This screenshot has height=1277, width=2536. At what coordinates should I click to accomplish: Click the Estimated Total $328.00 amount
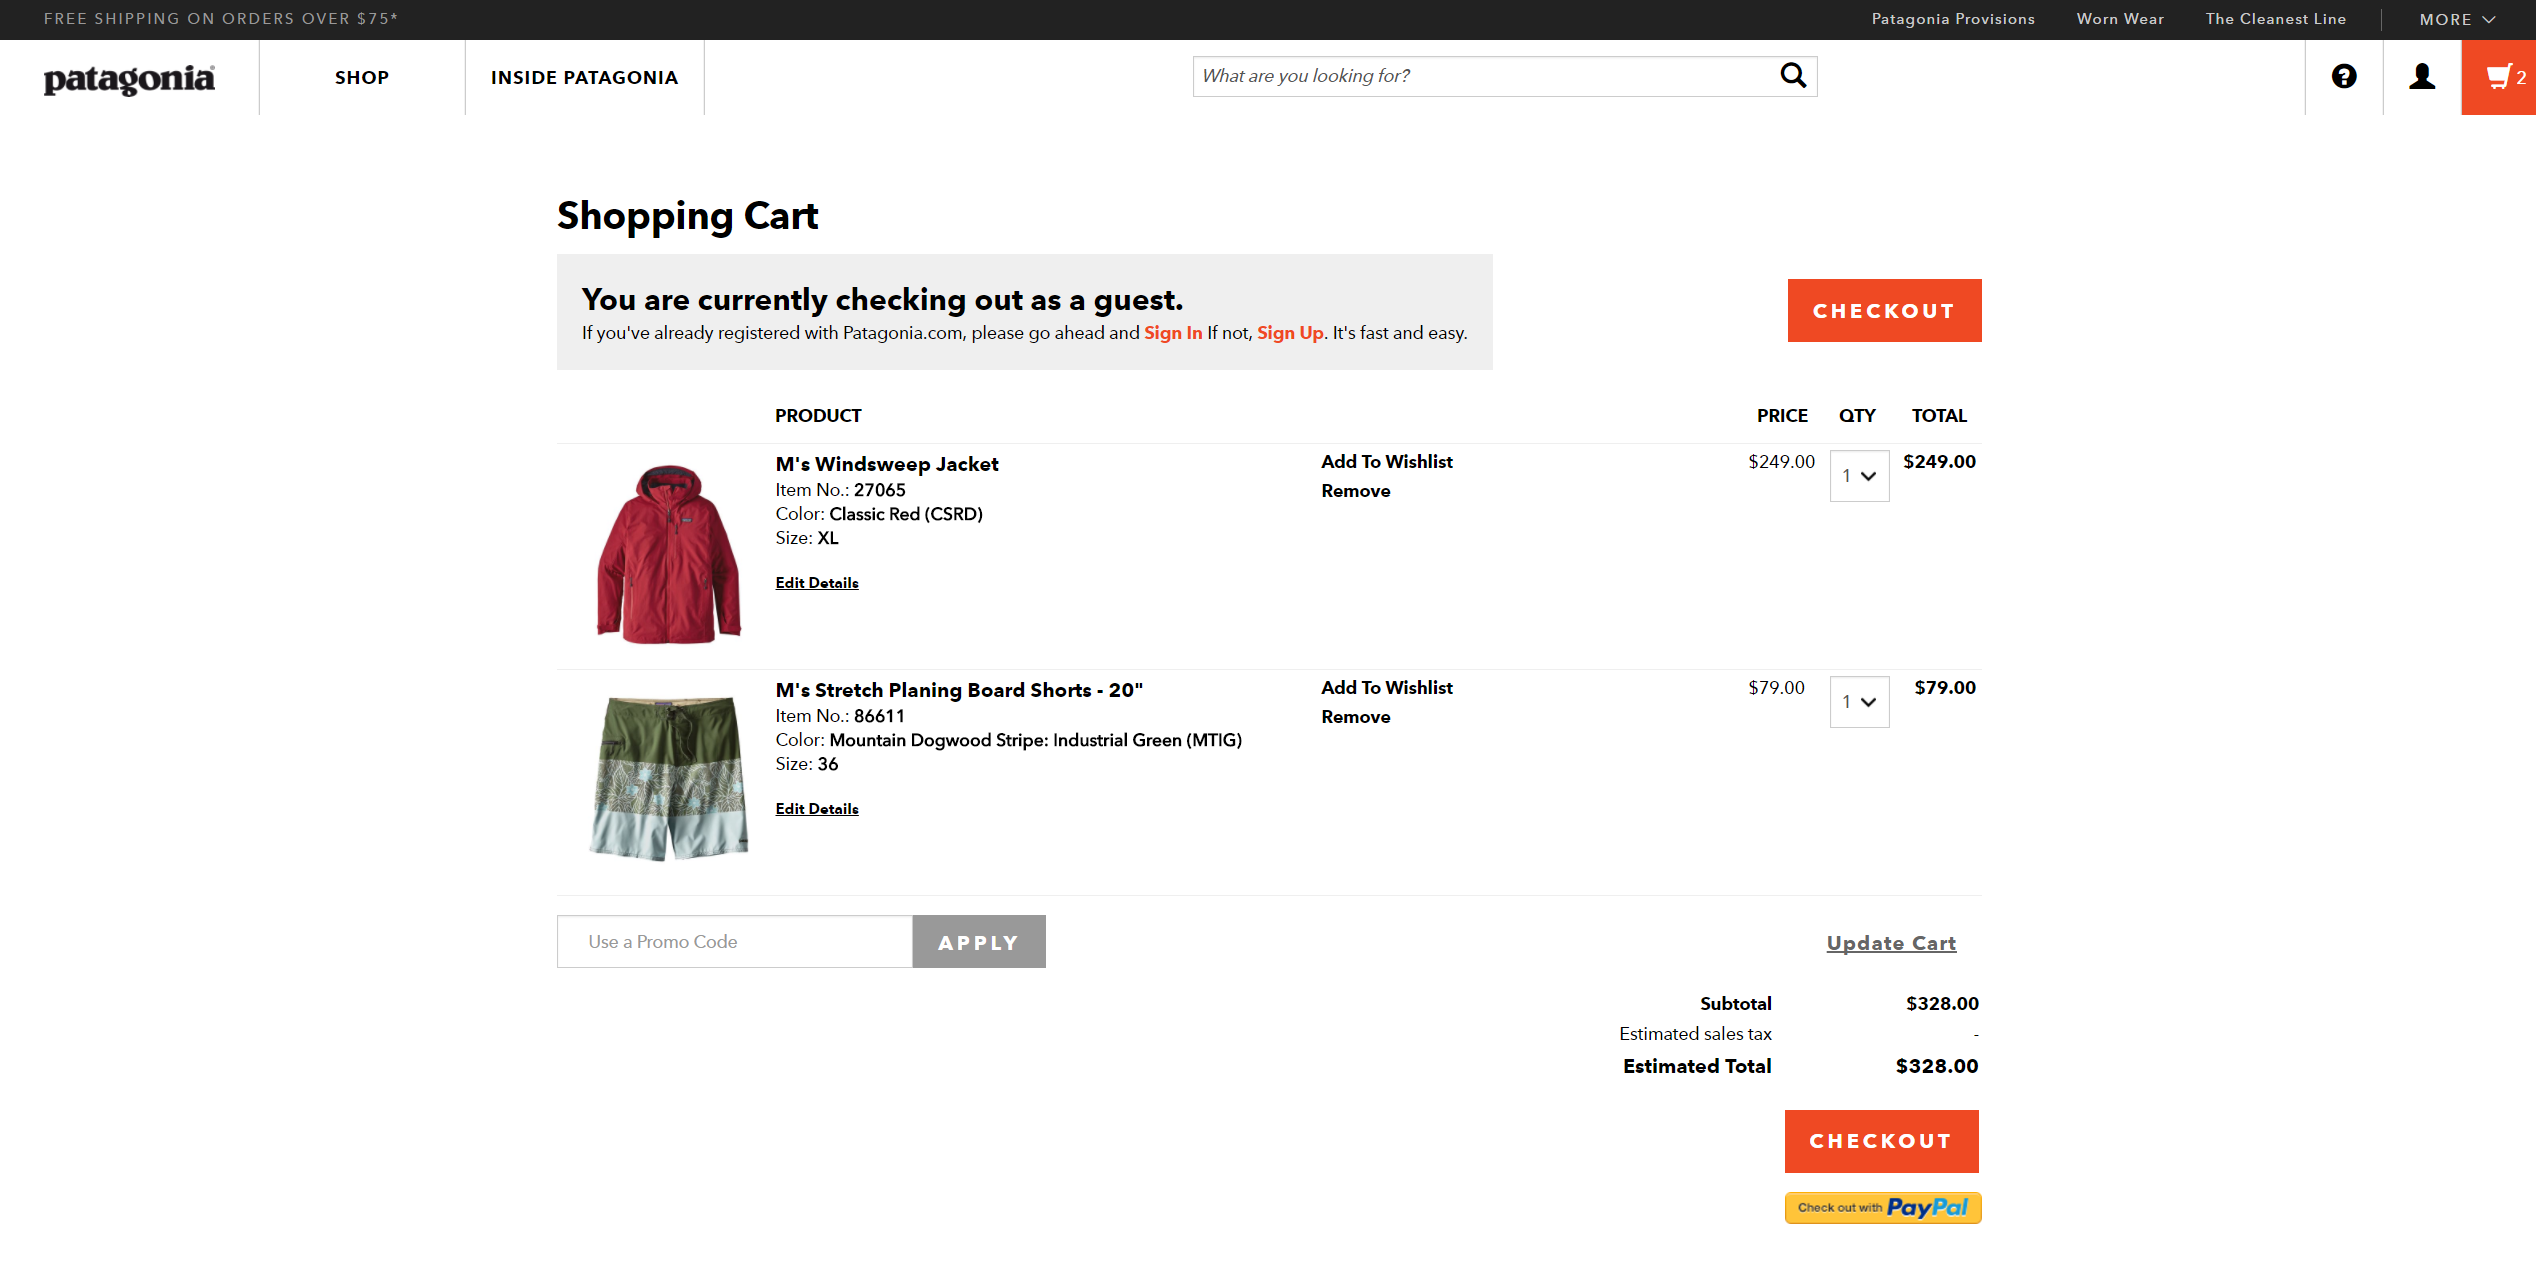click(x=1937, y=1067)
